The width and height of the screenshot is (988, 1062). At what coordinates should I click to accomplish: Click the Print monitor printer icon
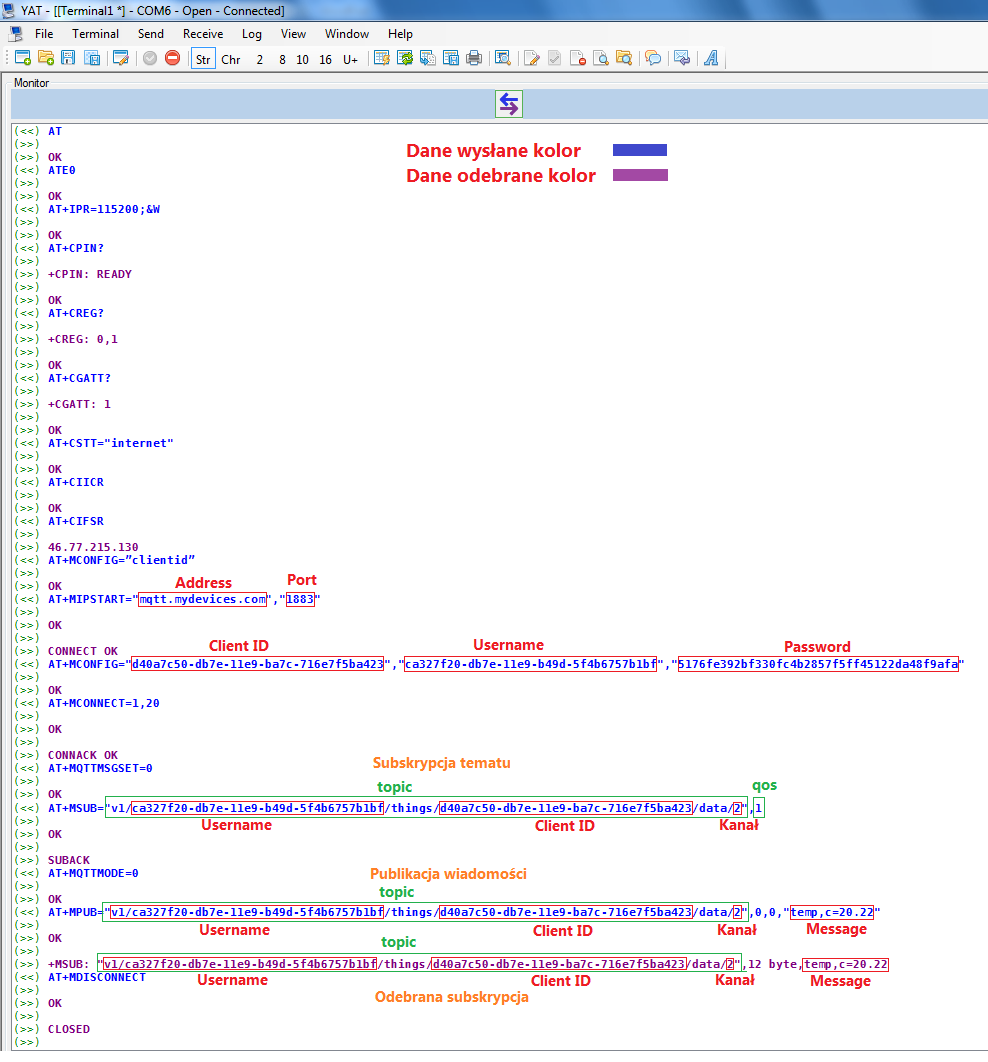[x=474, y=58]
